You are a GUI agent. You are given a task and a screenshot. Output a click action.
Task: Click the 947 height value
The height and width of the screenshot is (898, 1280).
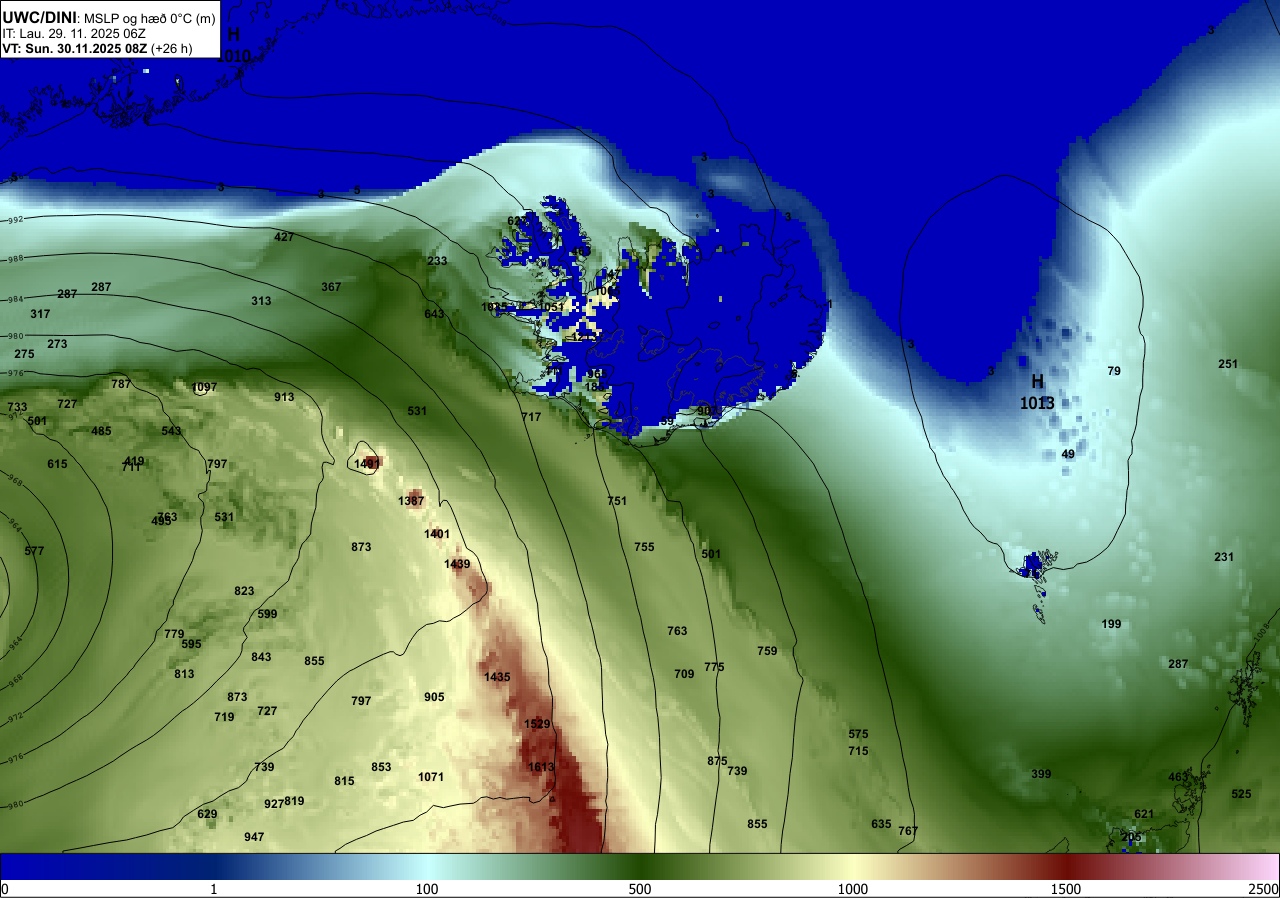tap(254, 837)
